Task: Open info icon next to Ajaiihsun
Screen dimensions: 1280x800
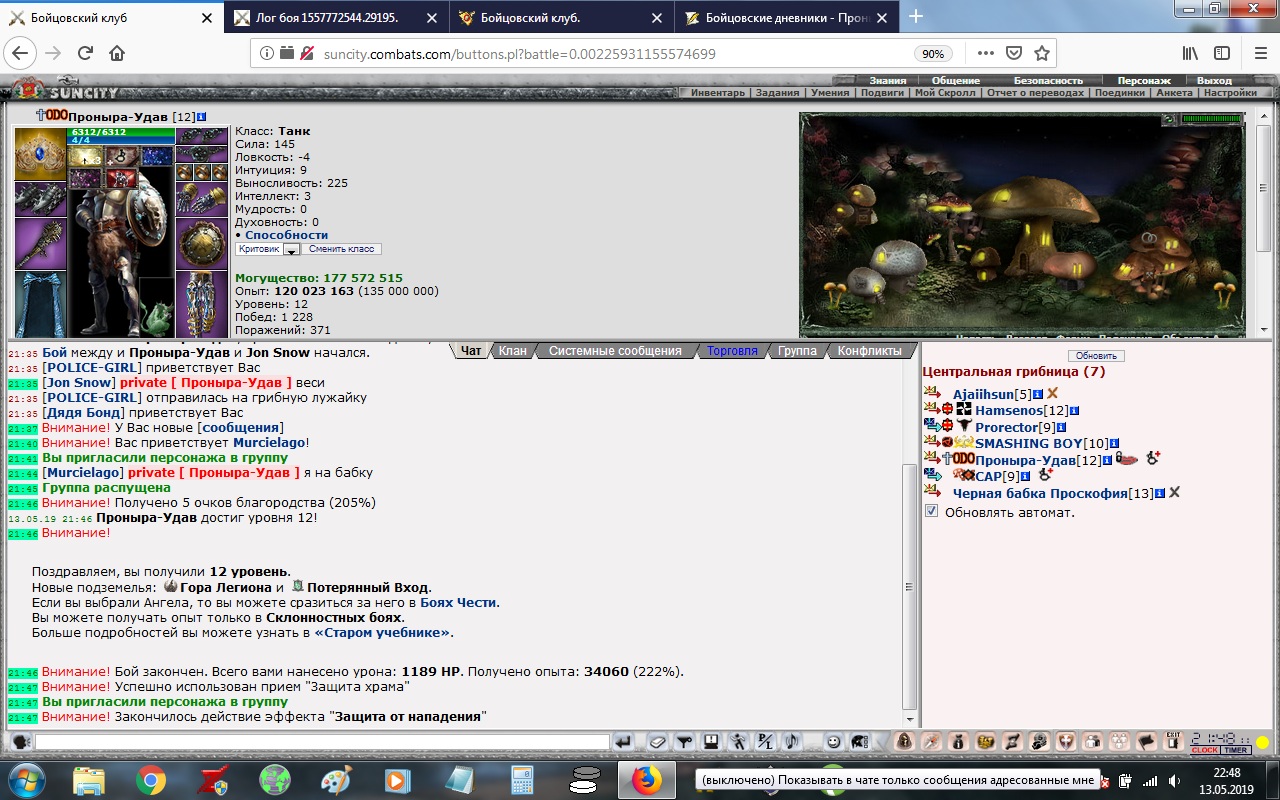Action: pos(1038,394)
